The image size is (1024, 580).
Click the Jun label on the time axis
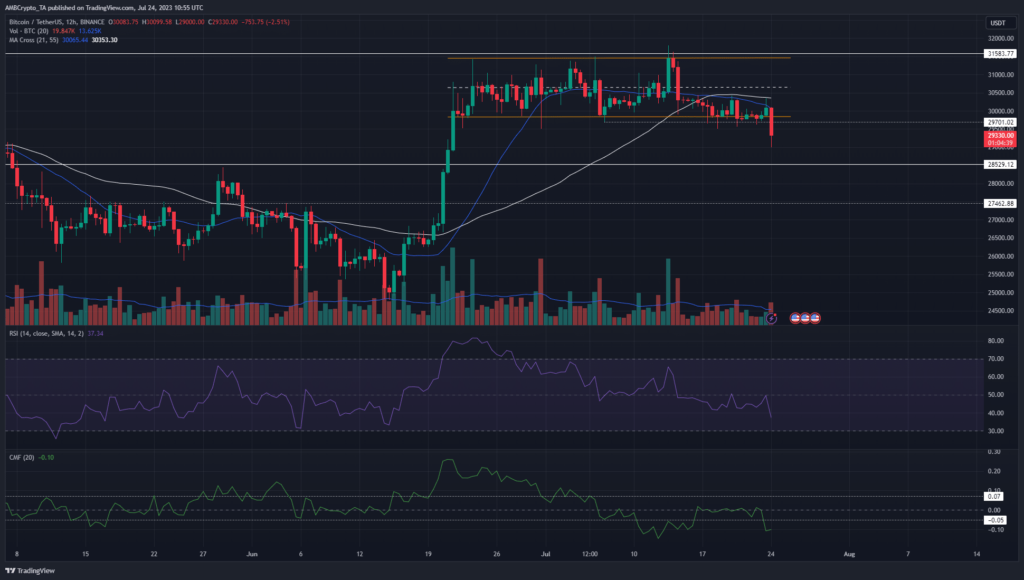tap(253, 552)
